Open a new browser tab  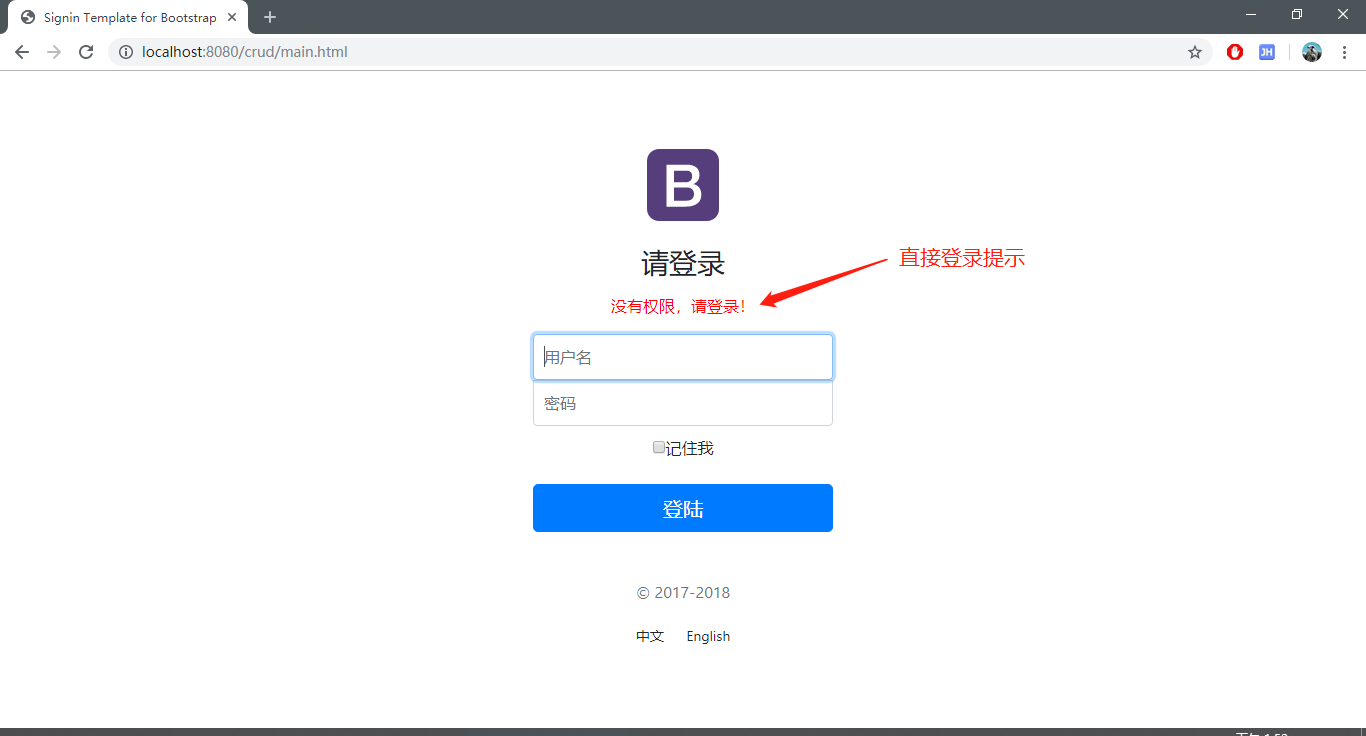pos(270,16)
